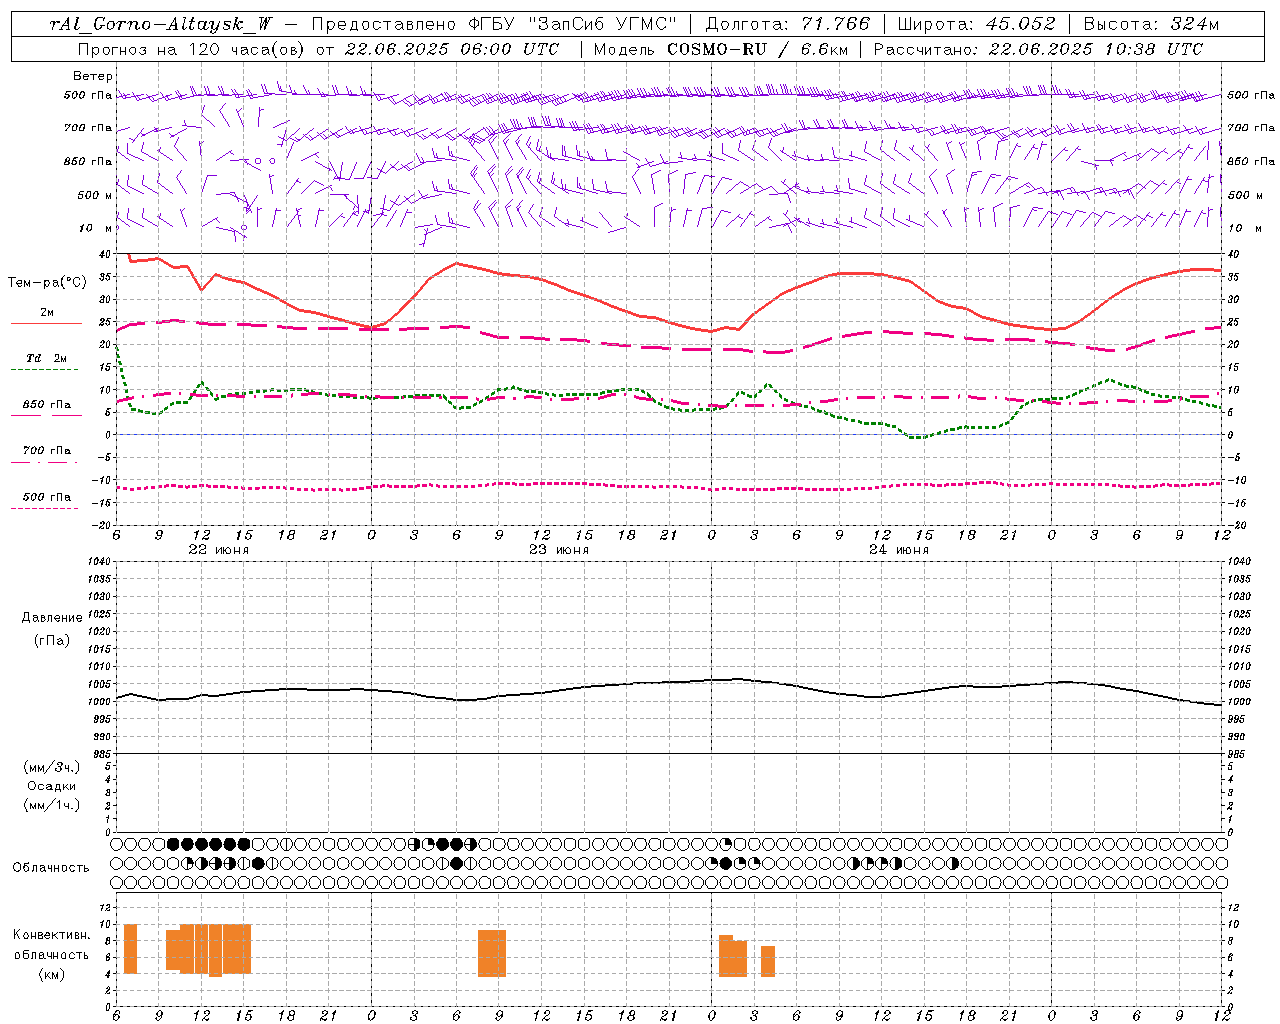The height and width of the screenshot is (1024, 1280).
Task: Click the Высота: 324м field
Action: click(1152, 24)
